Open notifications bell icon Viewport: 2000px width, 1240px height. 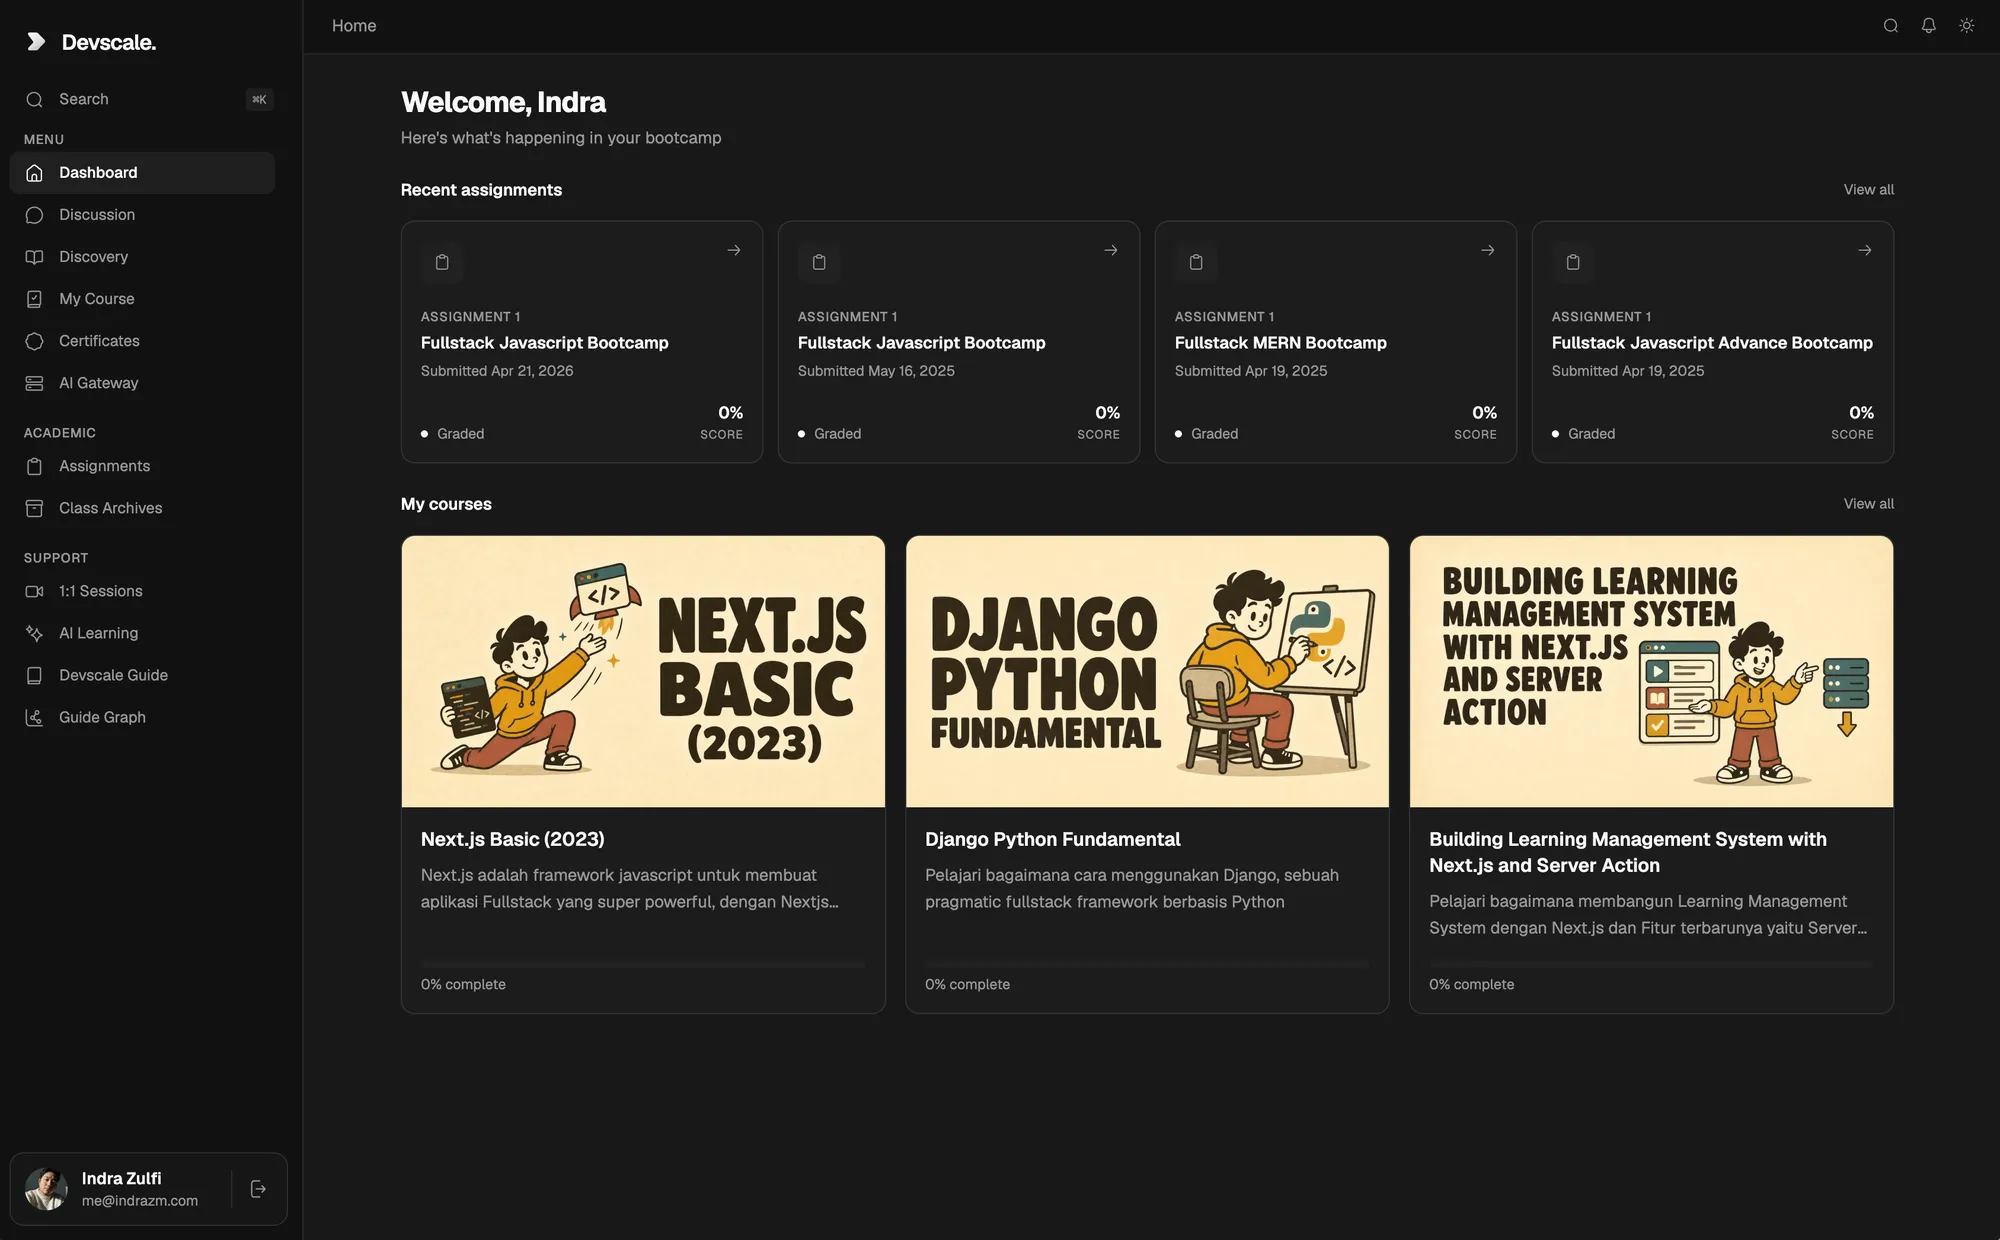click(x=1928, y=26)
